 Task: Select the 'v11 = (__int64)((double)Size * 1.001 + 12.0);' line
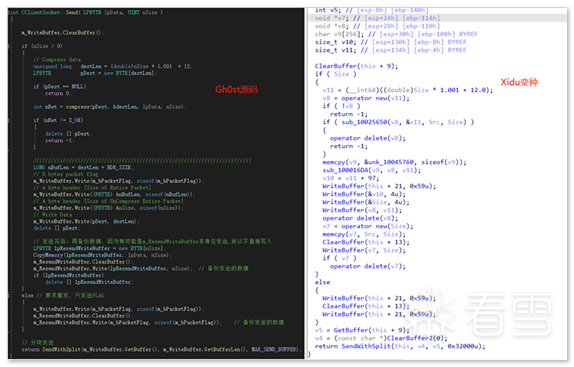(x=408, y=90)
